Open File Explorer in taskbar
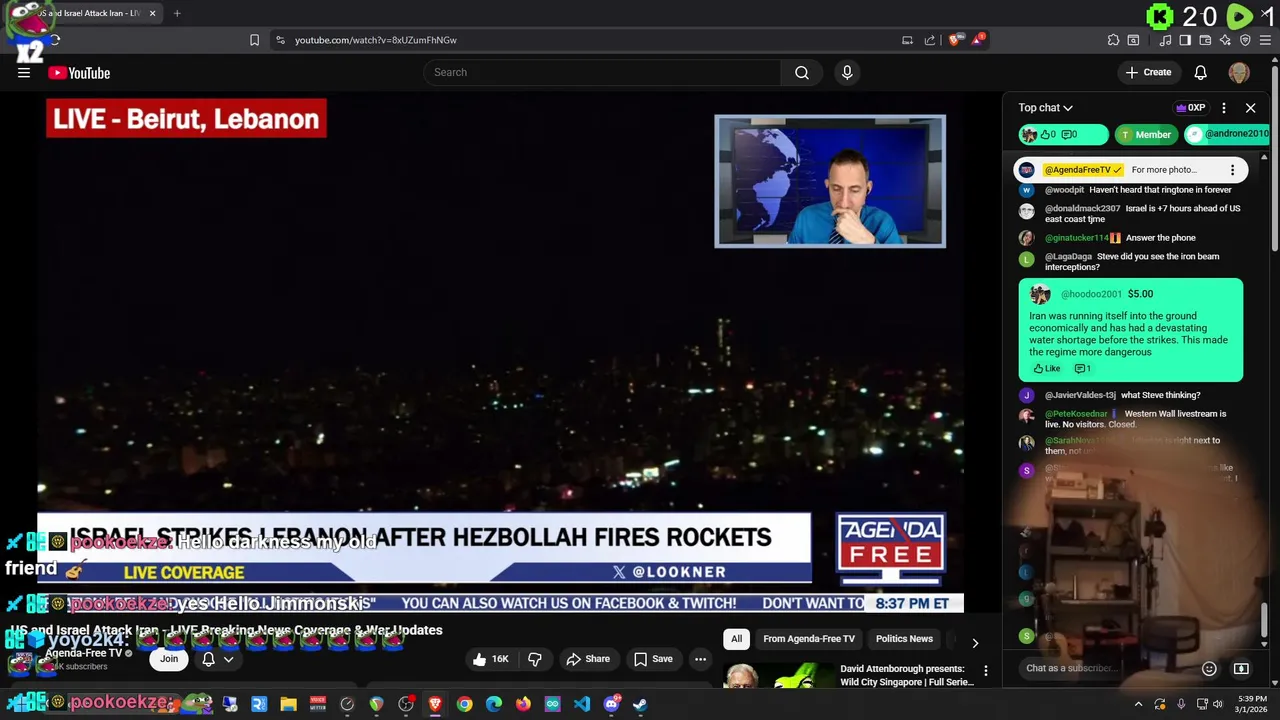This screenshot has height=720, width=1280. pos(288,704)
